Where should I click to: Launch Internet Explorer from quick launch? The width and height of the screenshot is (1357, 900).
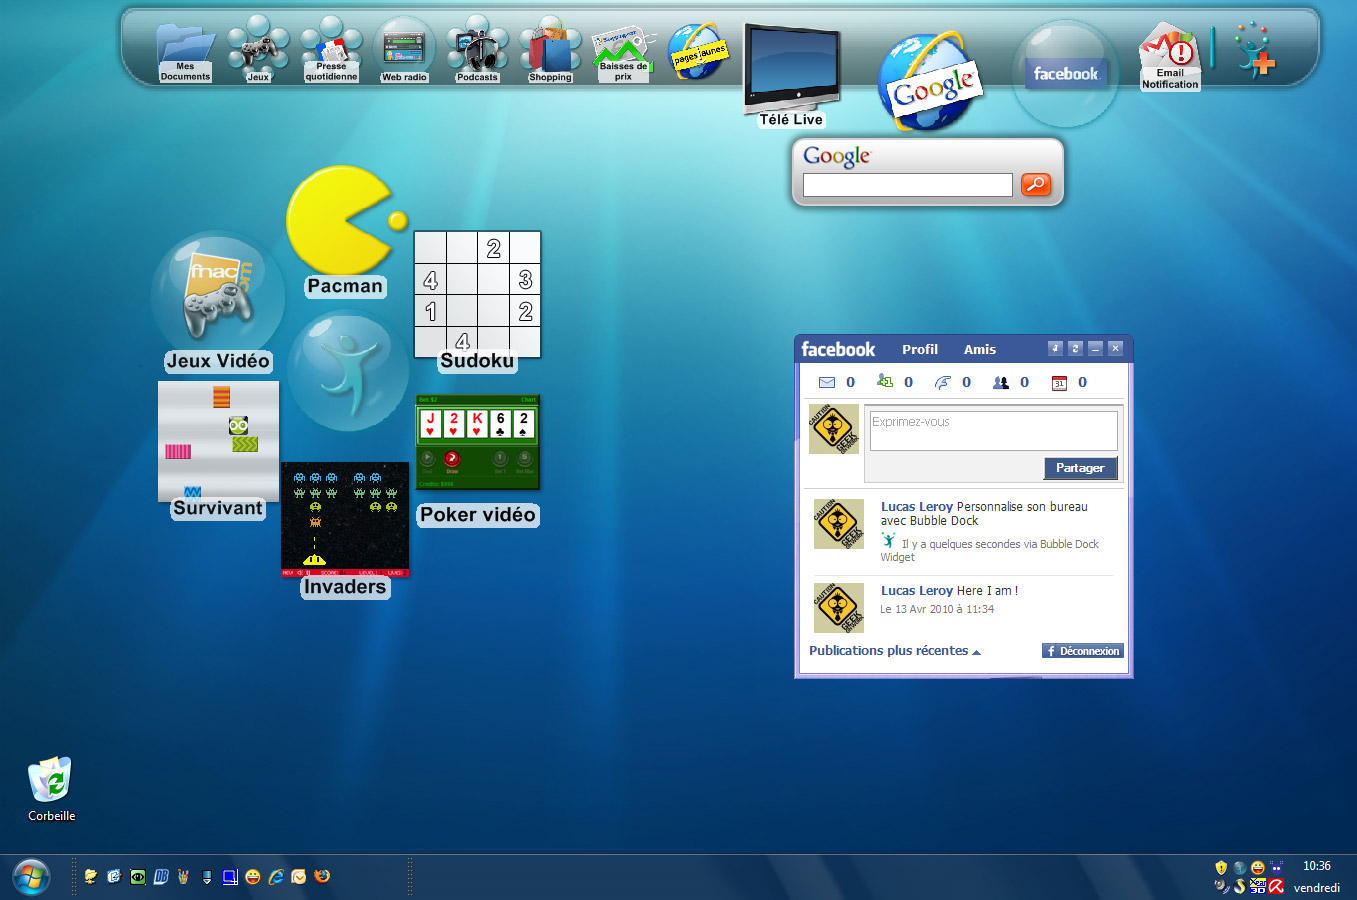(275, 877)
